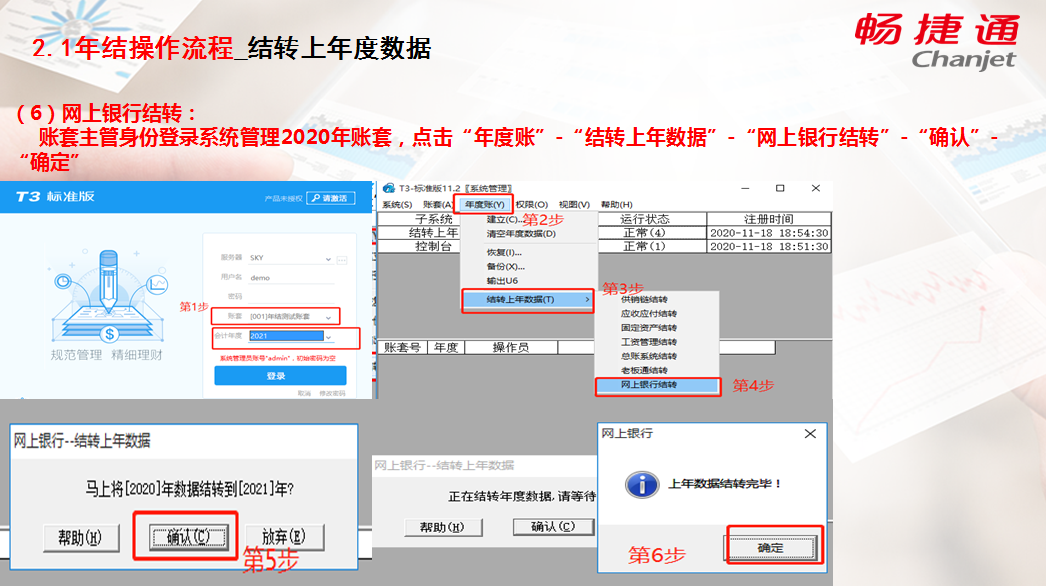Click the 请激活 activation button with key icon

[331, 198]
